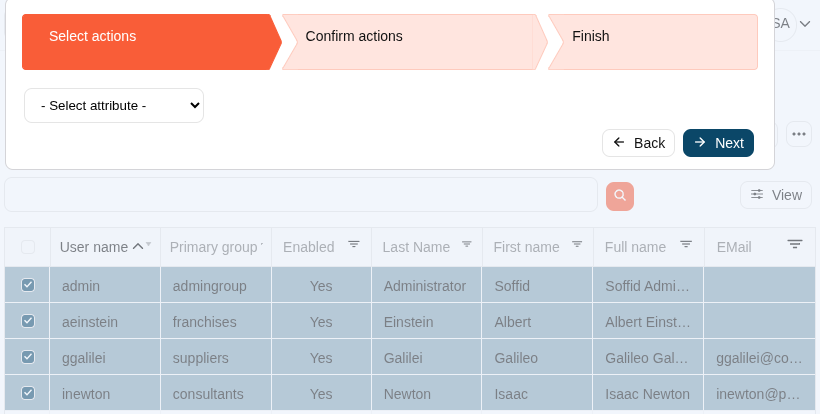Click the search text input field
820x414 pixels.
[x=300, y=195]
